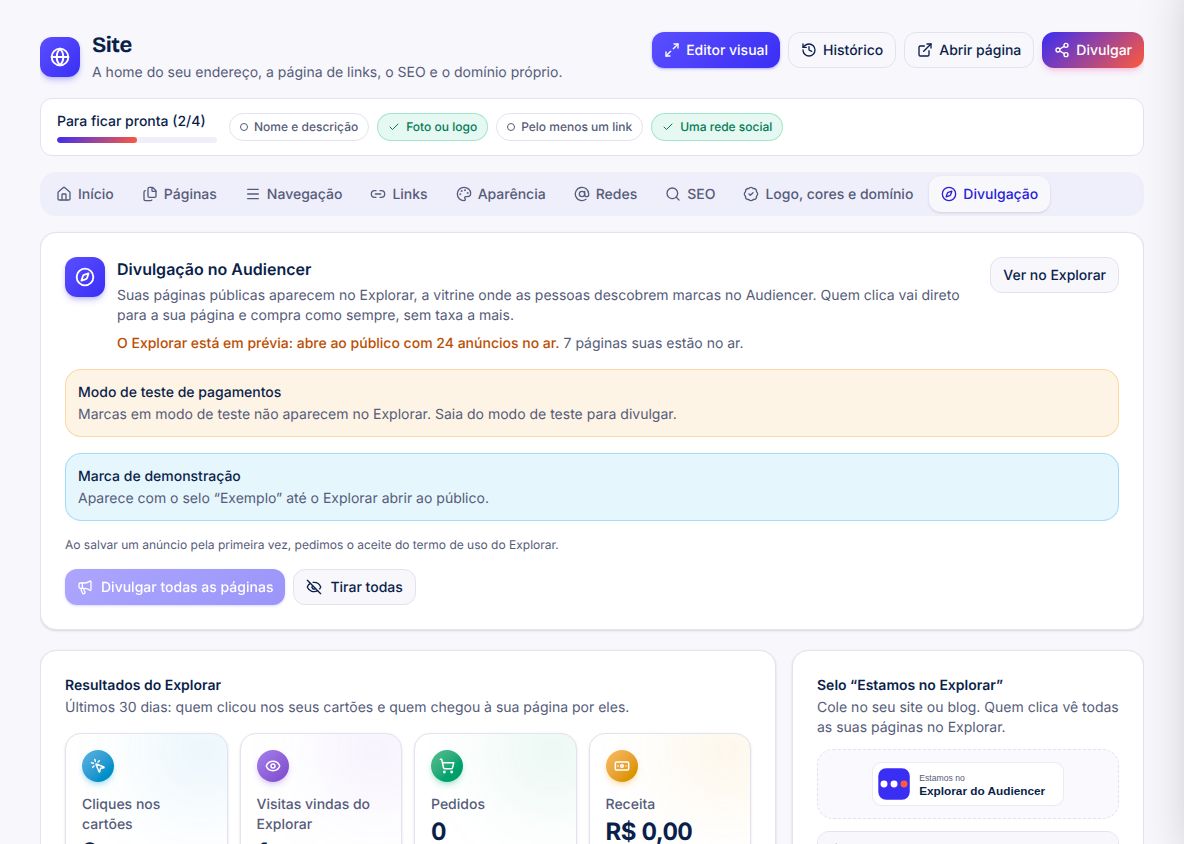Click the Nome e descrição checklist chip

pyautogui.click(x=298, y=127)
